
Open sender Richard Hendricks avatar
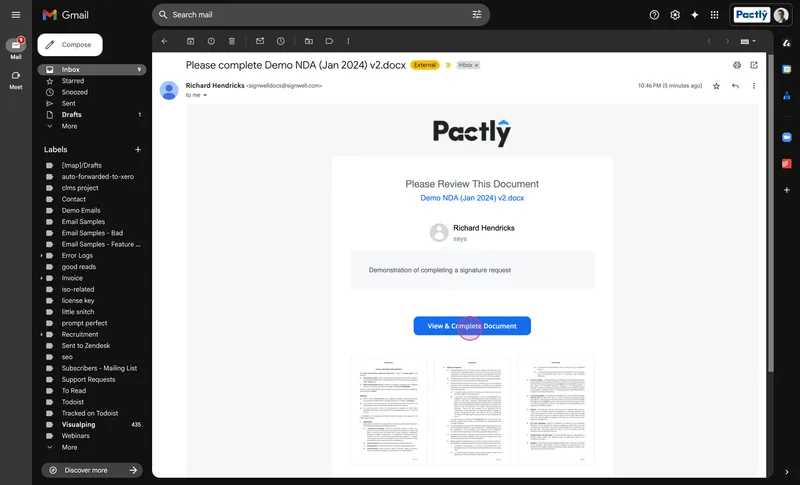(169, 90)
